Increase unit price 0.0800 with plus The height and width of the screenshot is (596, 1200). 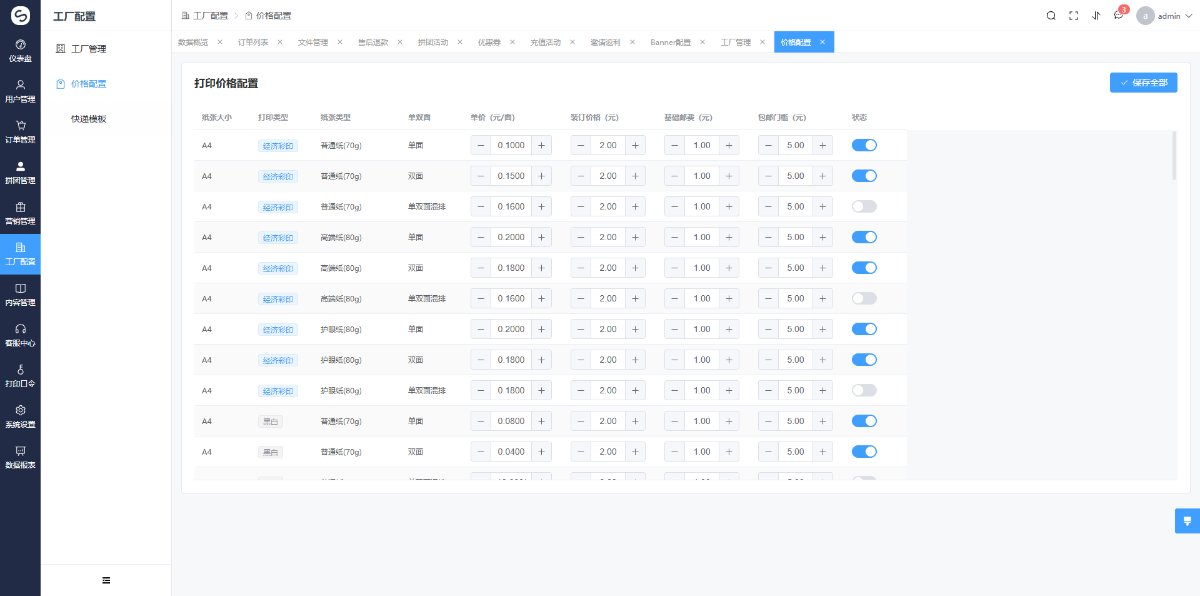coord(541,421)
